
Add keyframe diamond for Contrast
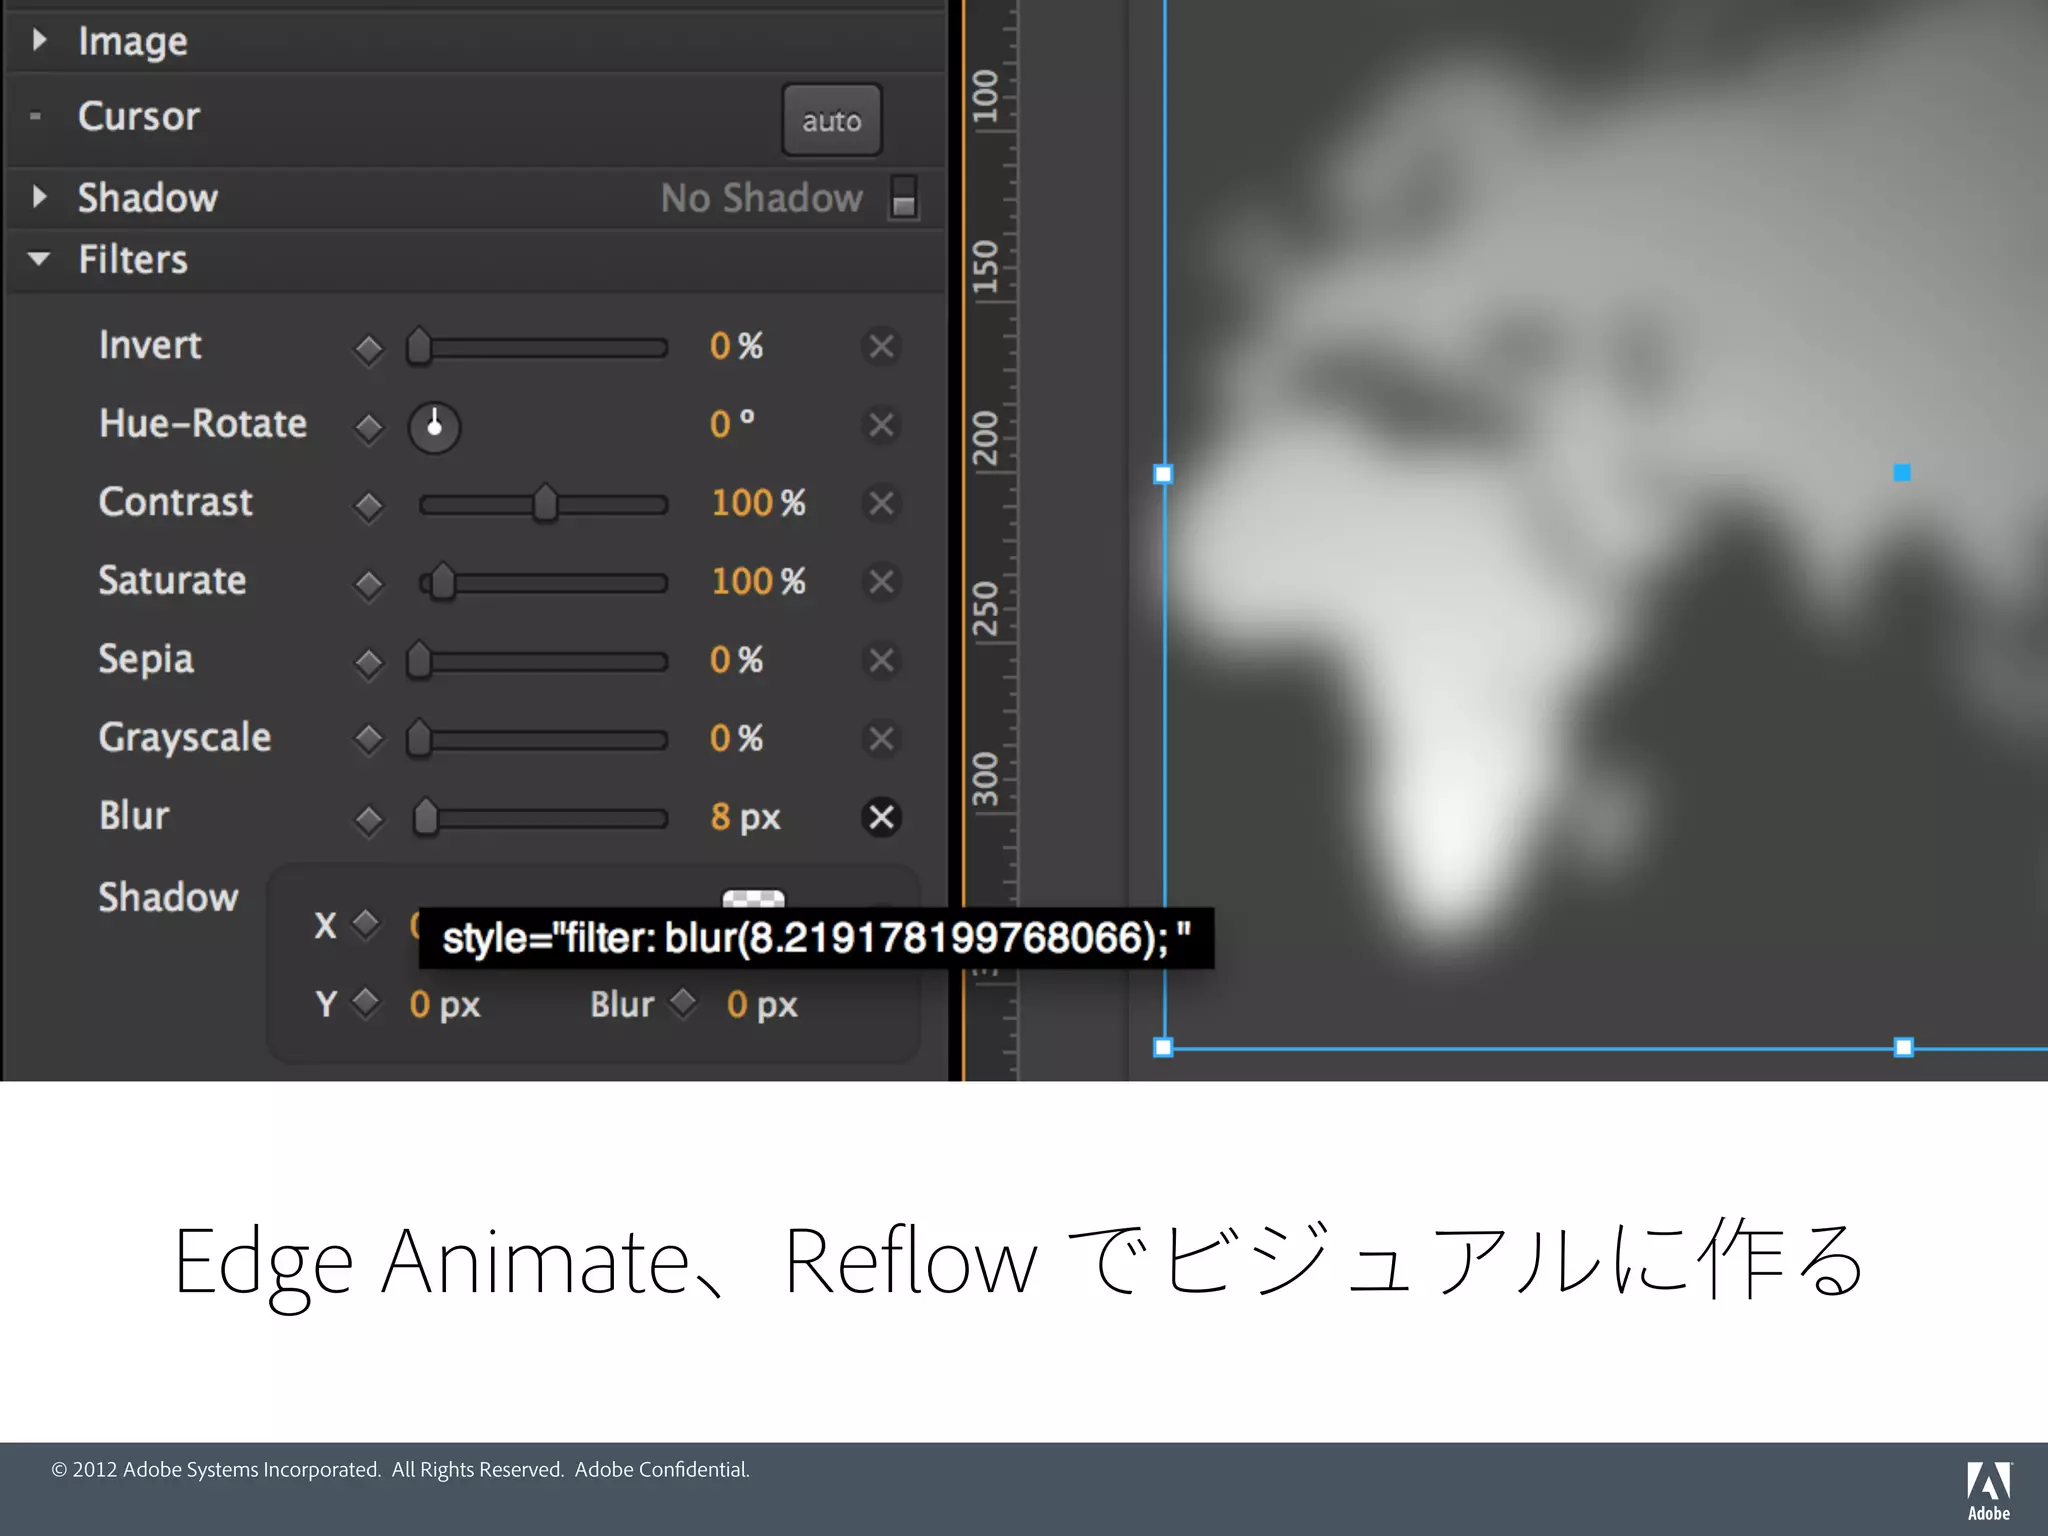click(369, 506)
